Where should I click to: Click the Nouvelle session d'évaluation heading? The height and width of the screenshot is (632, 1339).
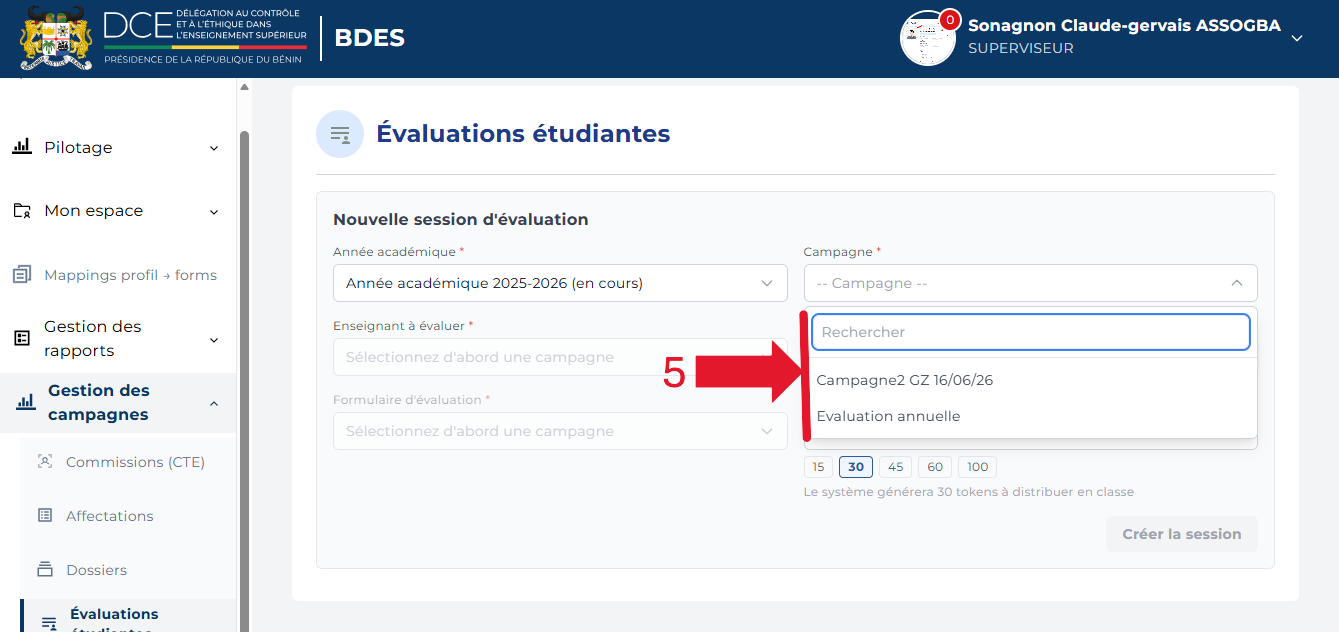click(x=460, y=219)
